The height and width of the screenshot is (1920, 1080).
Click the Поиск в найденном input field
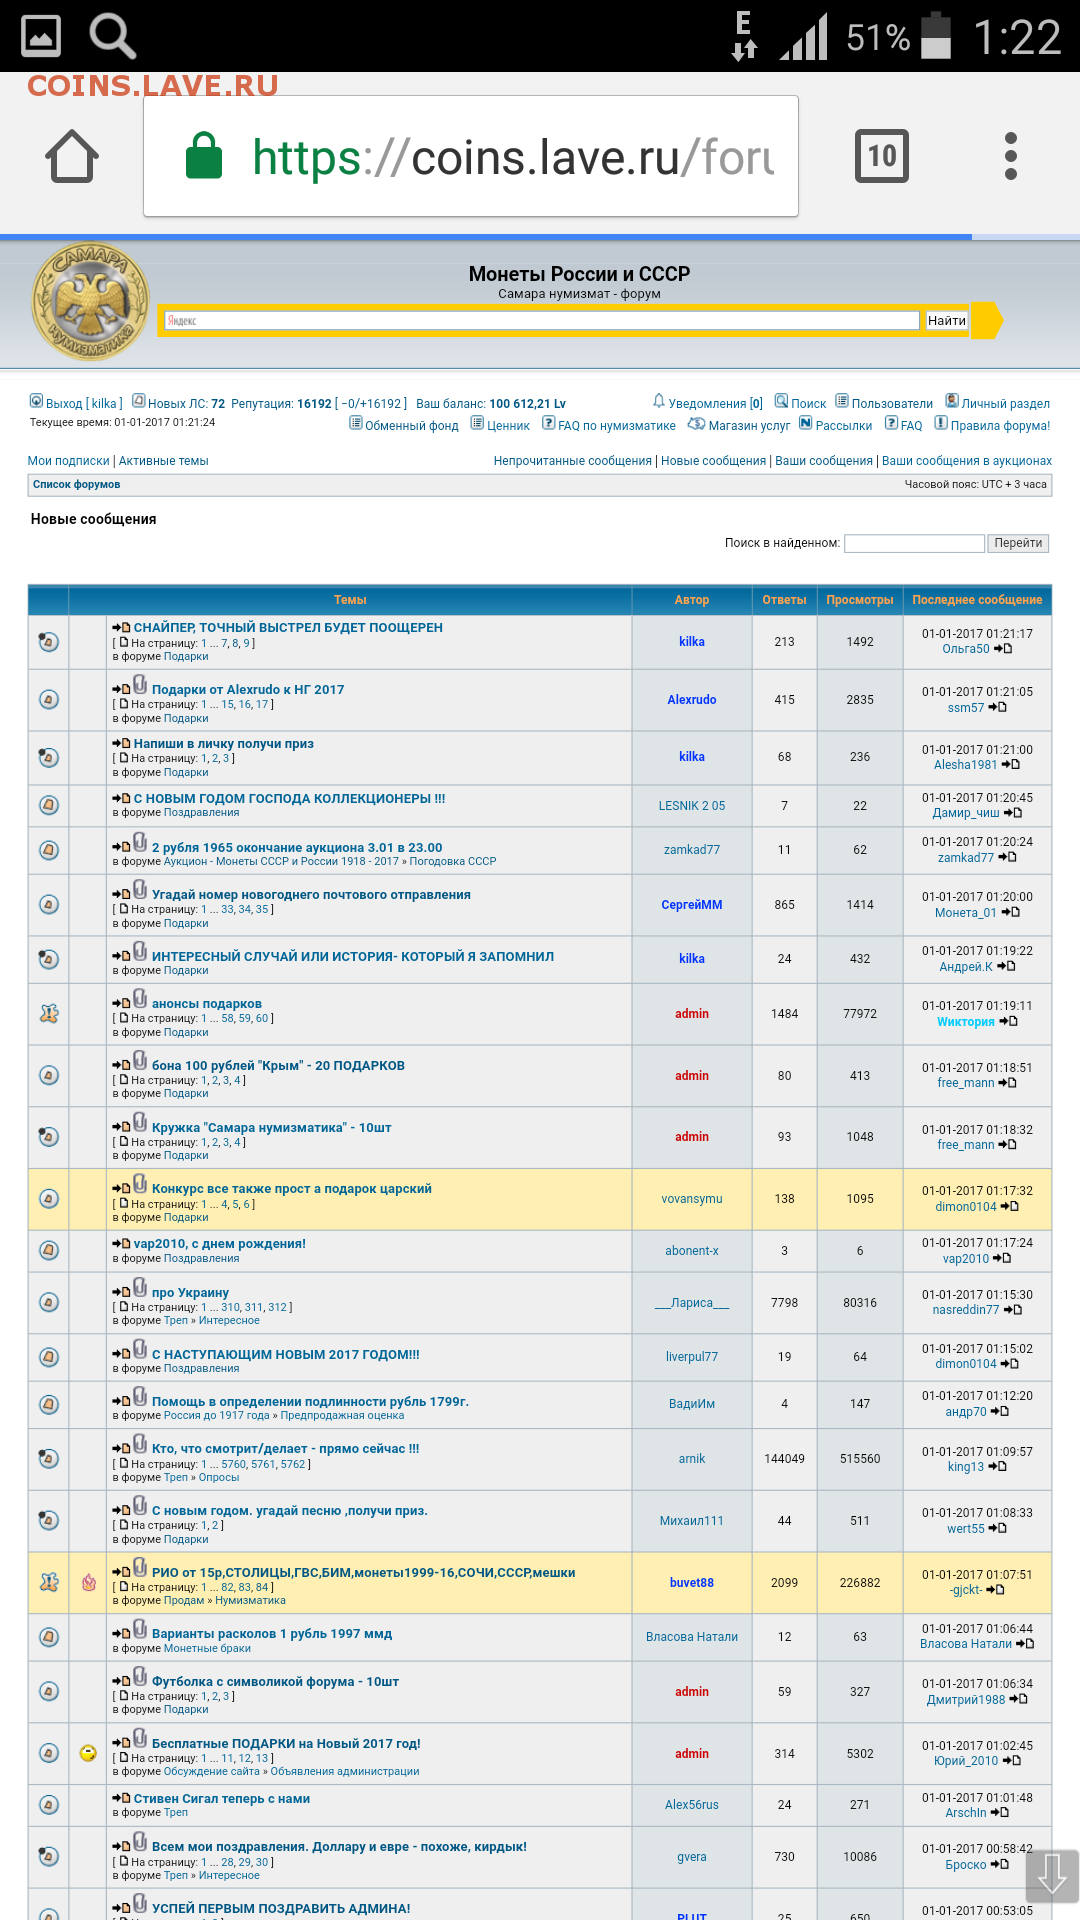[x=914, y=543]
